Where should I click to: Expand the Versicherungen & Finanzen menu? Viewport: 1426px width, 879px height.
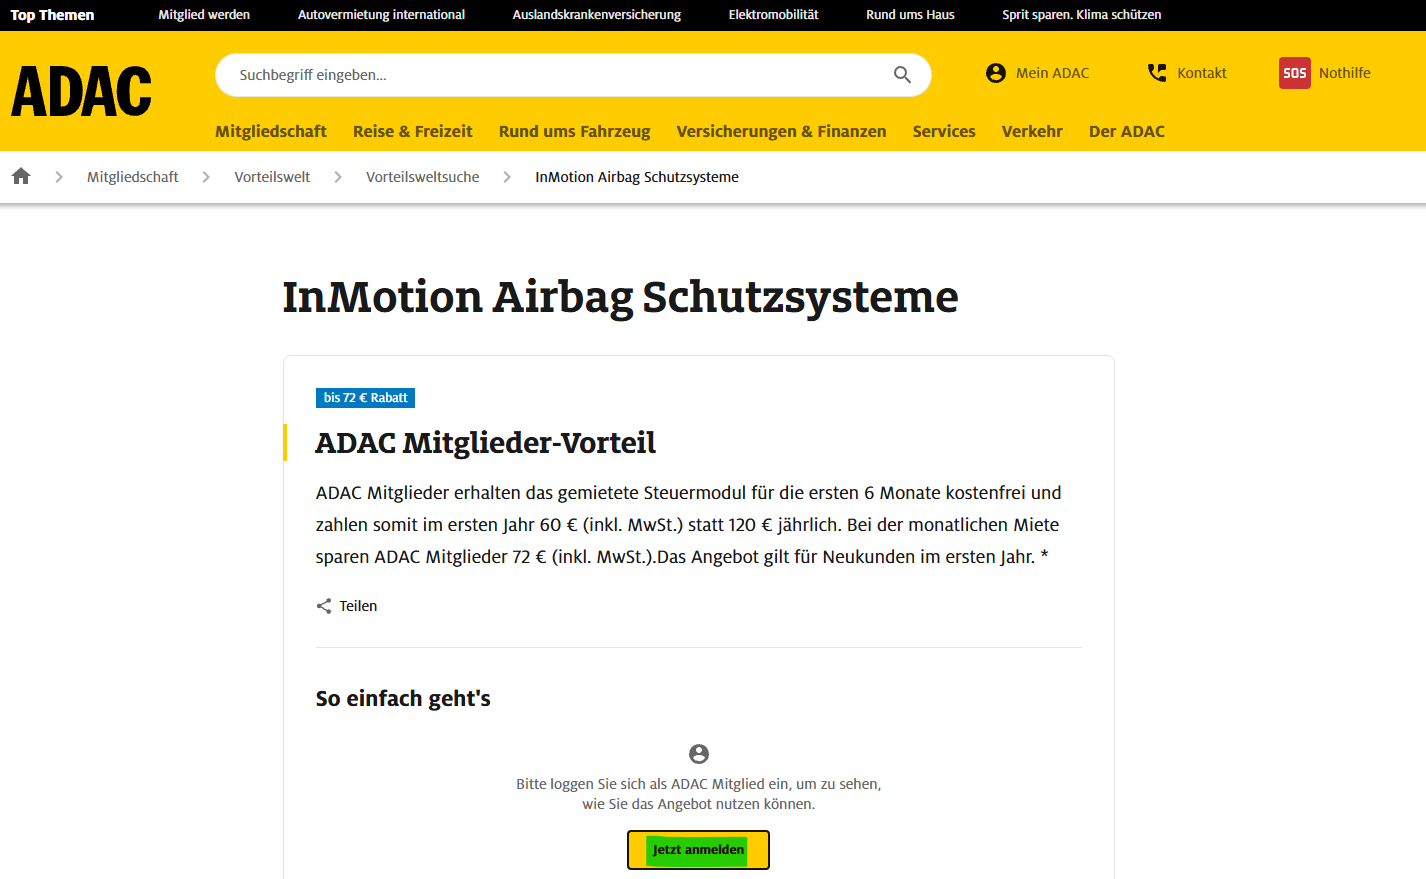click(x=781, y=131)
